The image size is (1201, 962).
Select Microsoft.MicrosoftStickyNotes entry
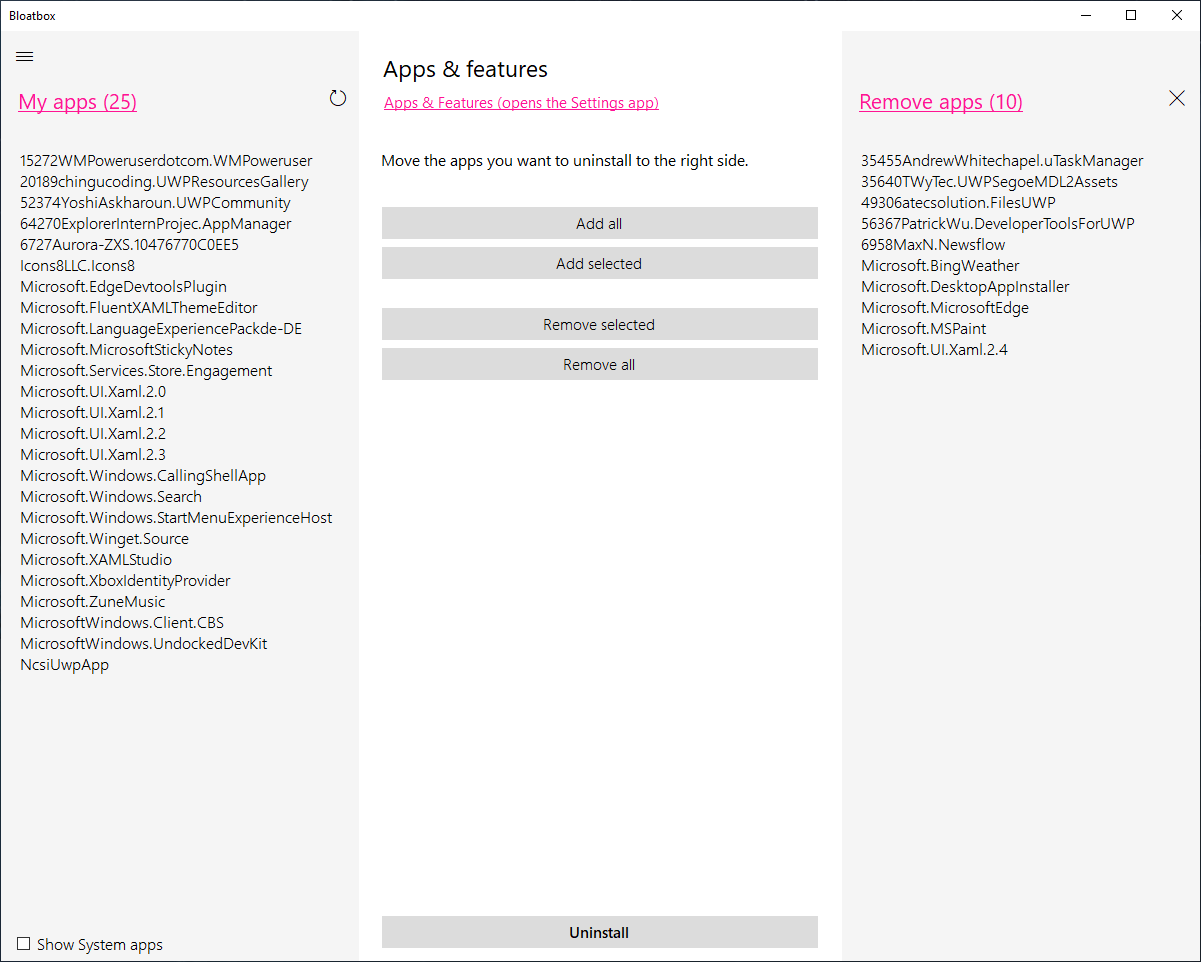coord(126,350)
